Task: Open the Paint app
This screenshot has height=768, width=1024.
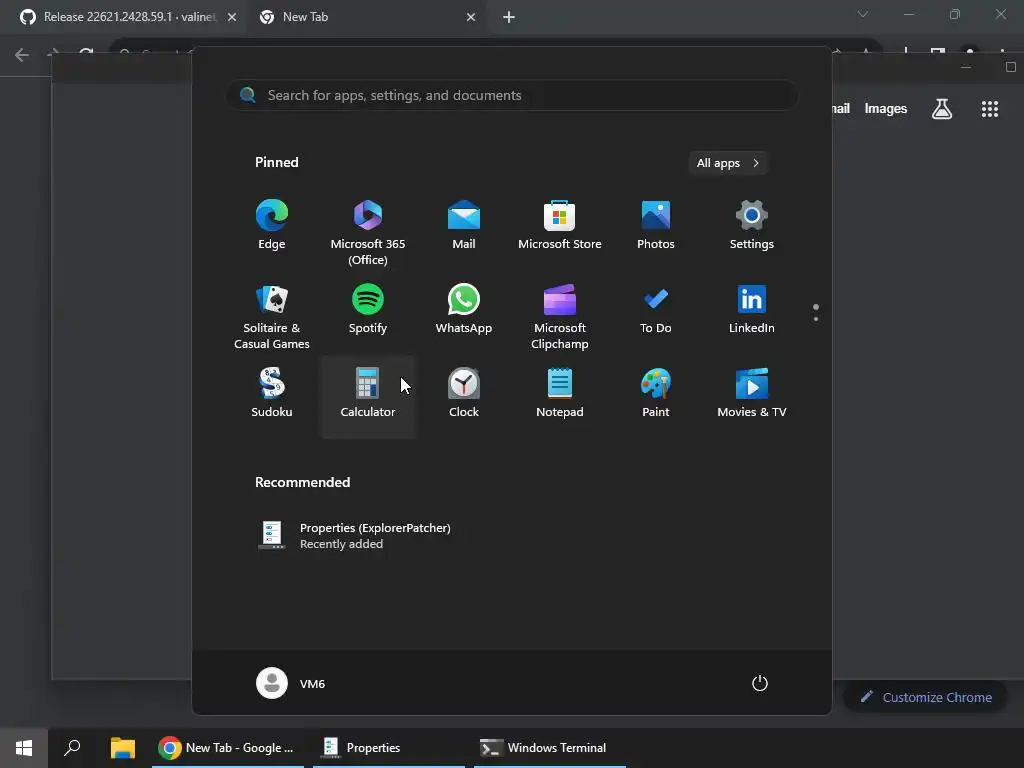Action: 656,393
